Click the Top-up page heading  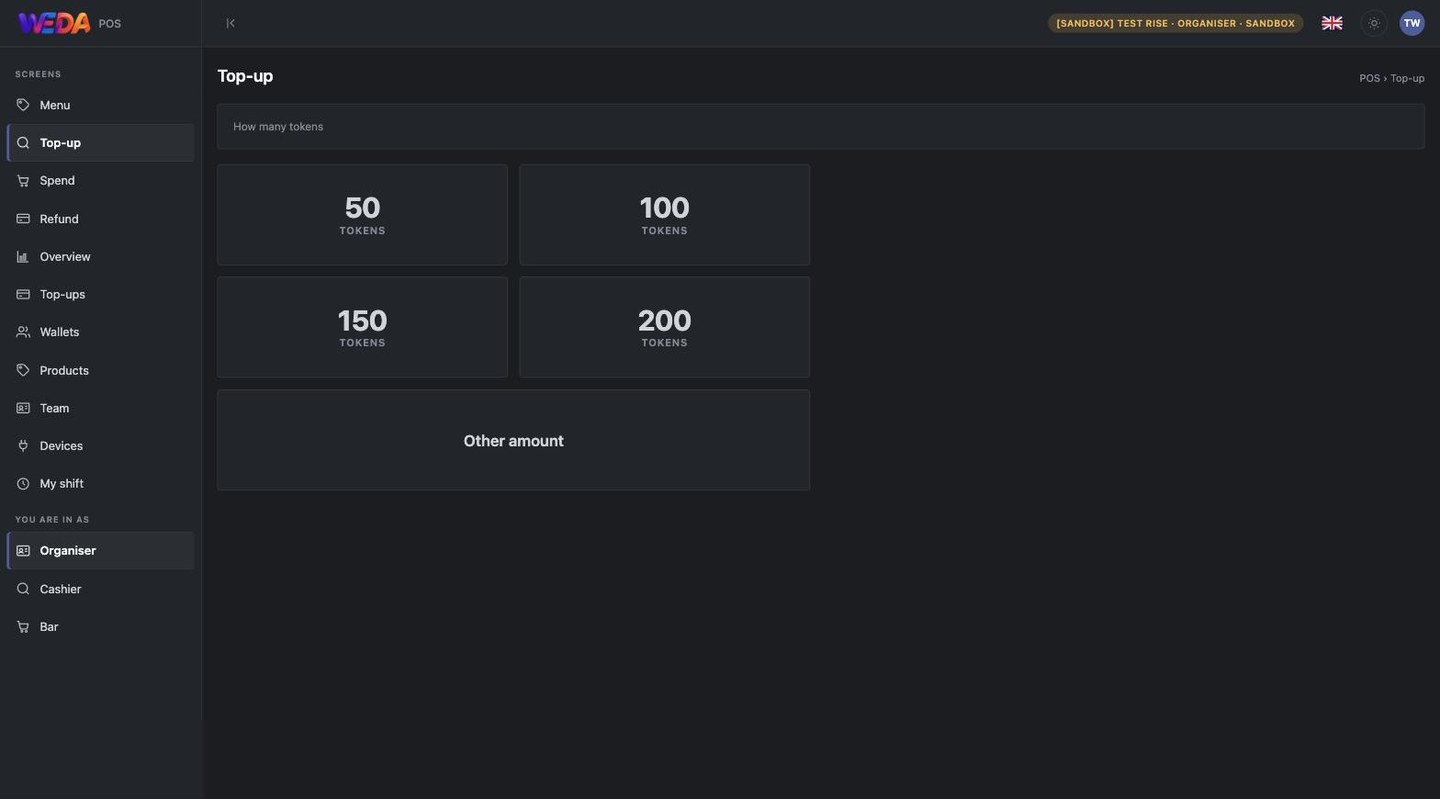coord(245,76)
